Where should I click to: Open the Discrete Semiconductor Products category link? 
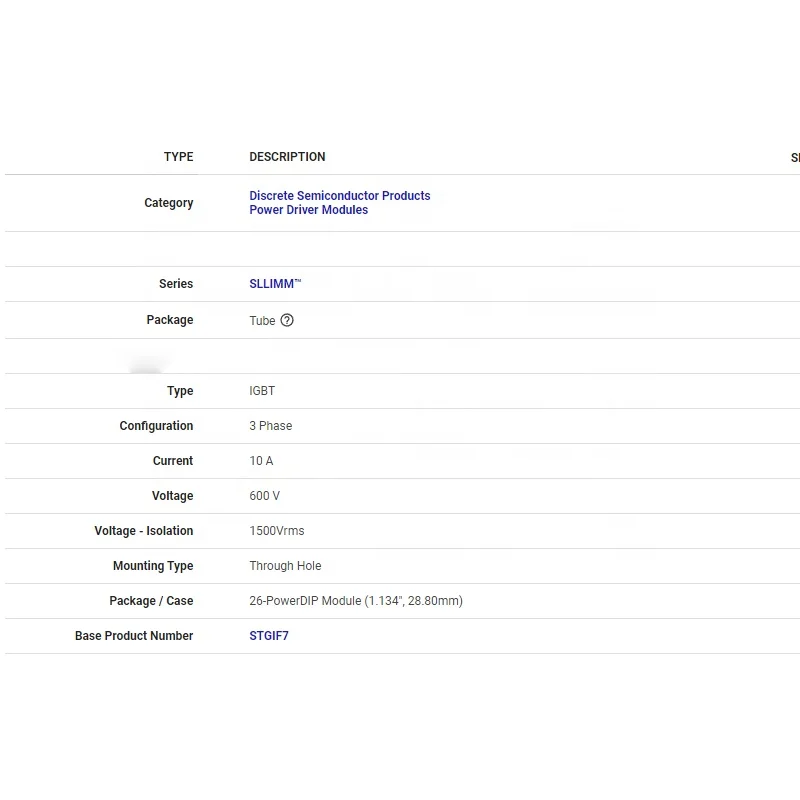[340, 196]
